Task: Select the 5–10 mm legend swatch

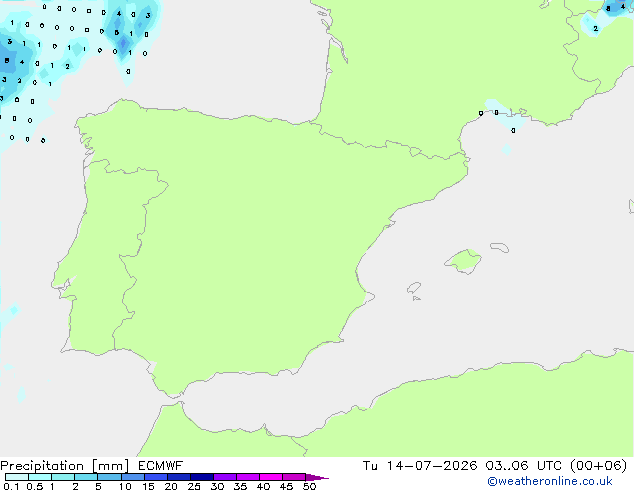Action: pyautogui.click(x=109, y=477)
